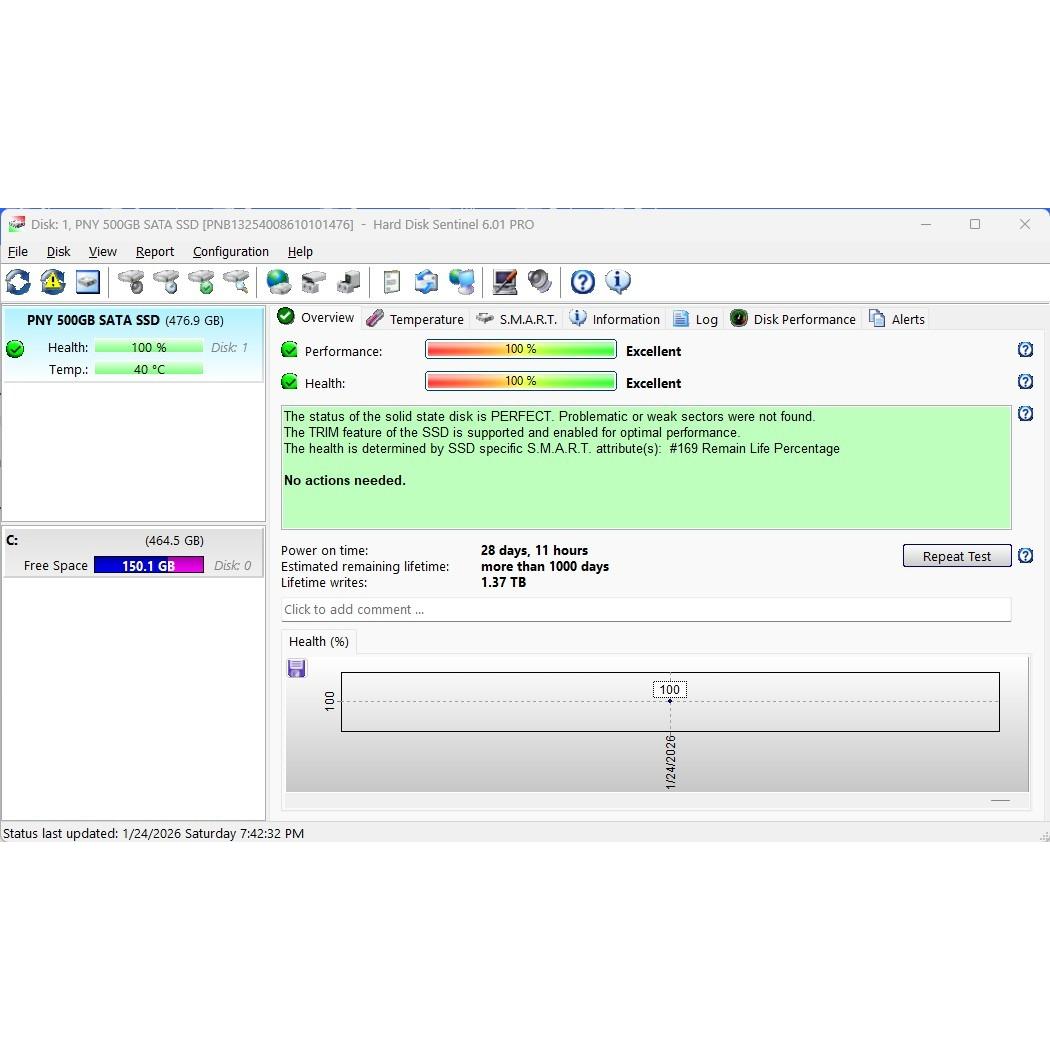
Task: Click the speaker sound toolbar icon
Action: [x=540, y=282]
